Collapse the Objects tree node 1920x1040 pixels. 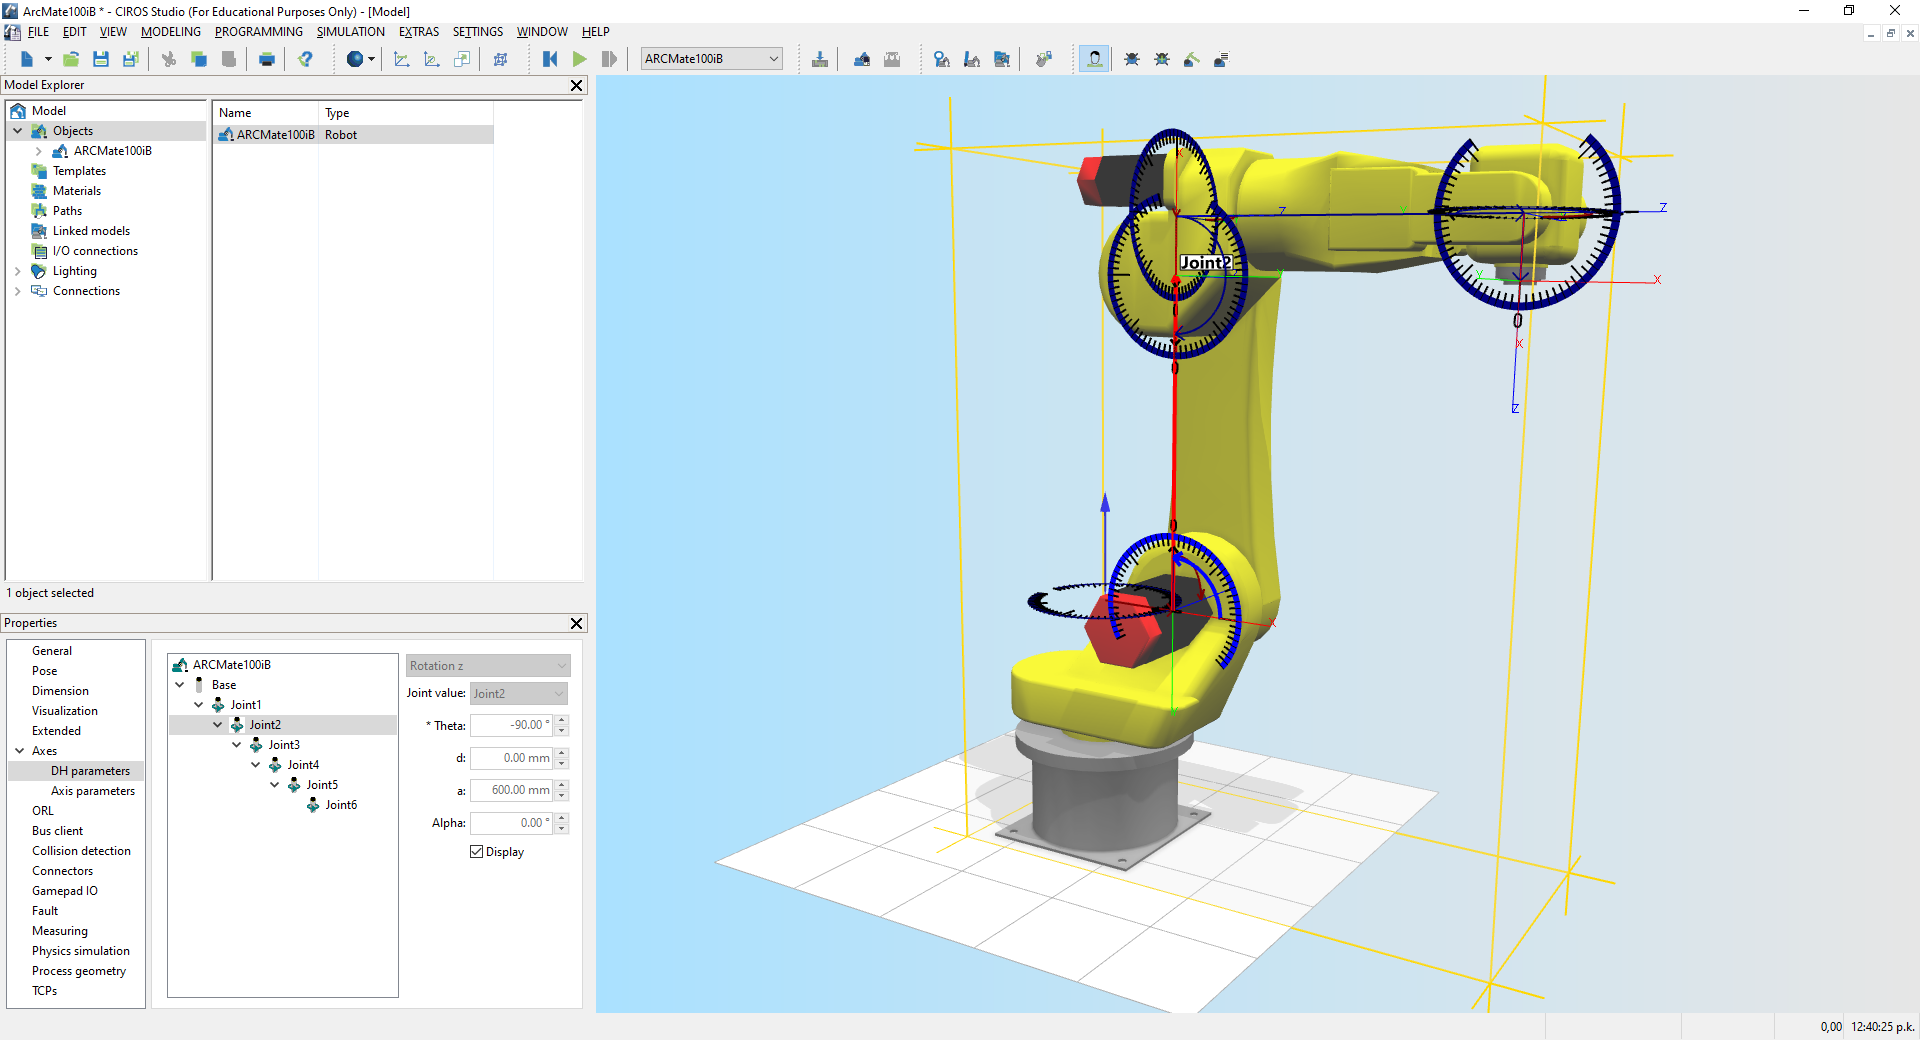click(x=17, y=131)
